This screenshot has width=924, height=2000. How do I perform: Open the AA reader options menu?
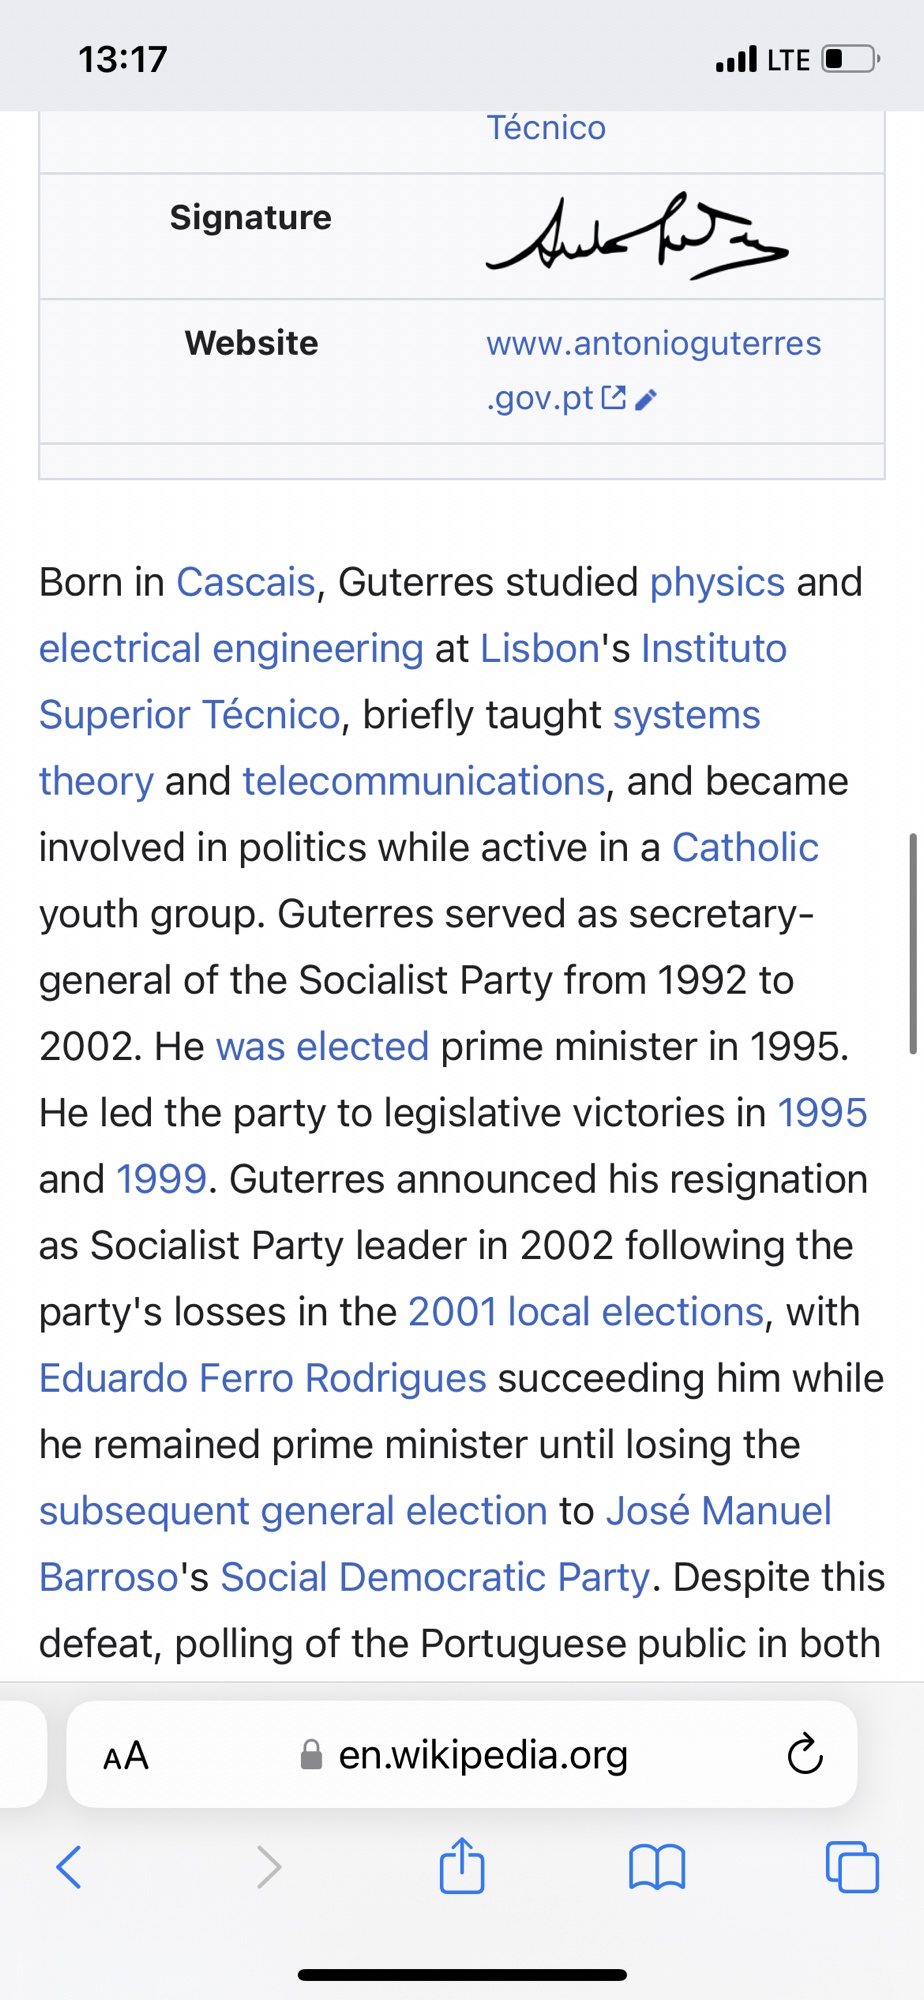(126, 1755)
